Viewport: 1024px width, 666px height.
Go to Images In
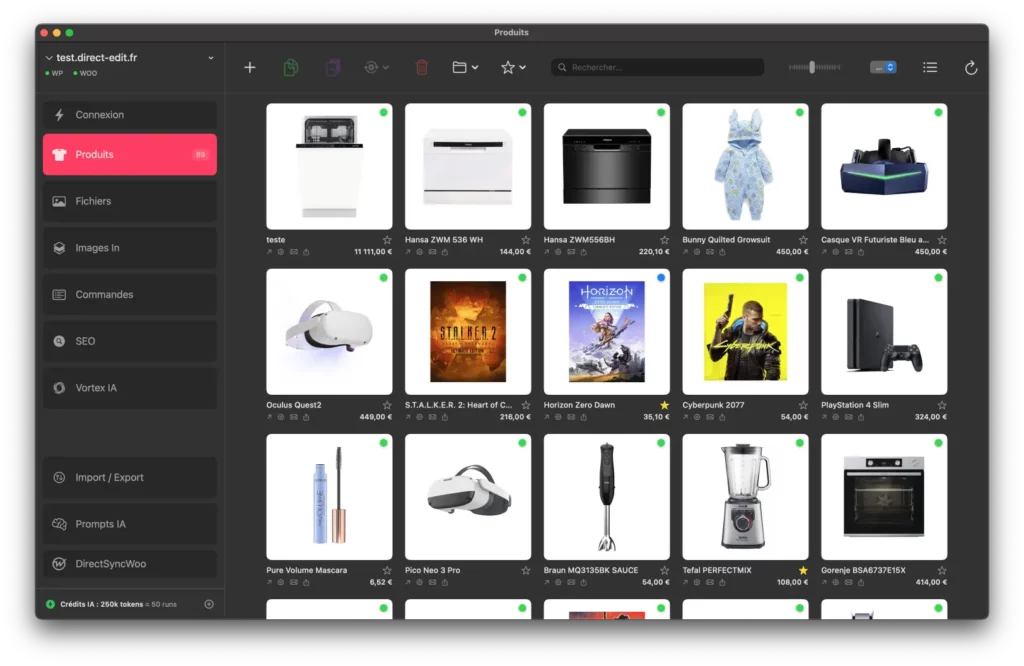coord(130,248)
